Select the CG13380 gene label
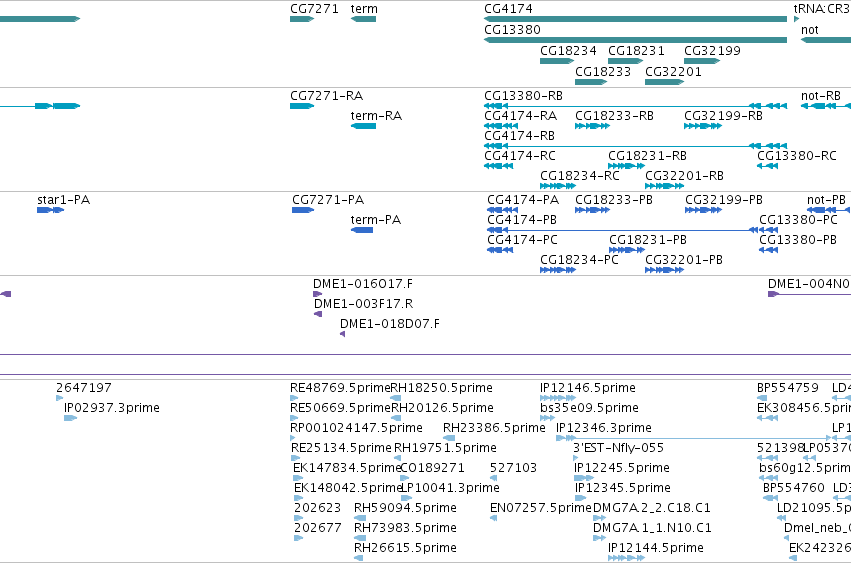This screenshot has height=563, width=851. point(512,30)
